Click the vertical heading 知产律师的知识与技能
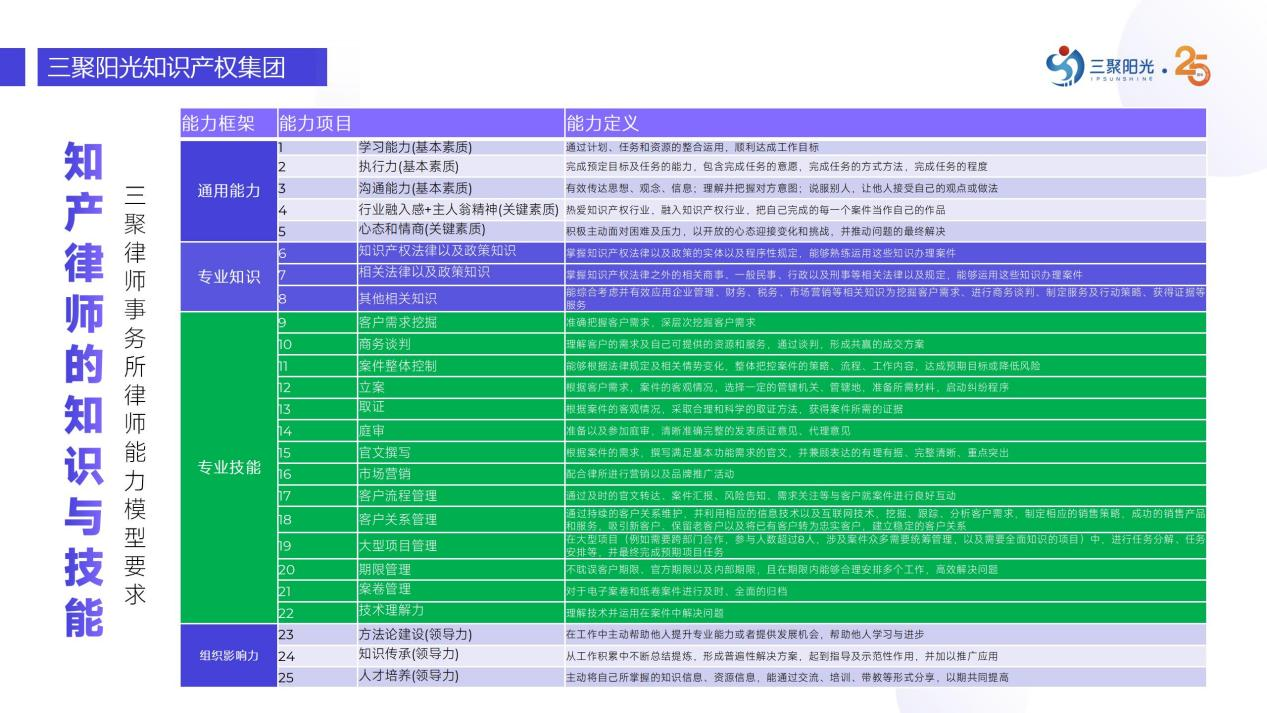Image resolution: width=1267 pixels, height=713 pixels. click(x=84, y=390)
